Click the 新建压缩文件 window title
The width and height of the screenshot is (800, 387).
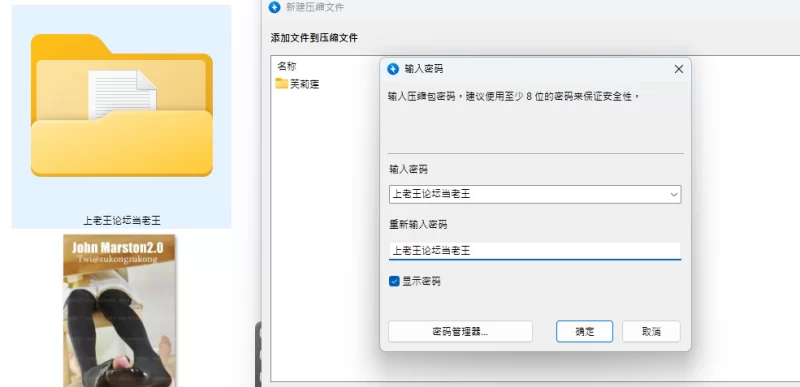(315, 7)
